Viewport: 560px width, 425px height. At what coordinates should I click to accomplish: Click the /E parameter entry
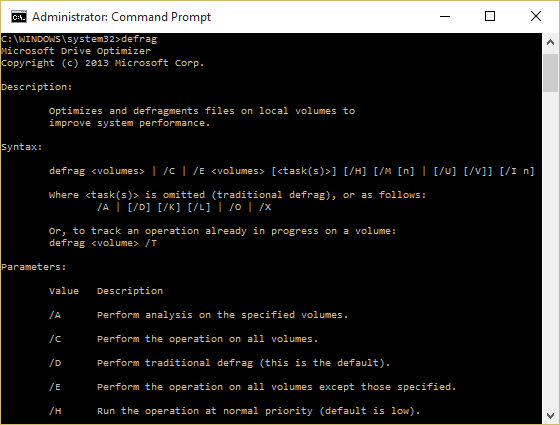click(x=252, y=387)
